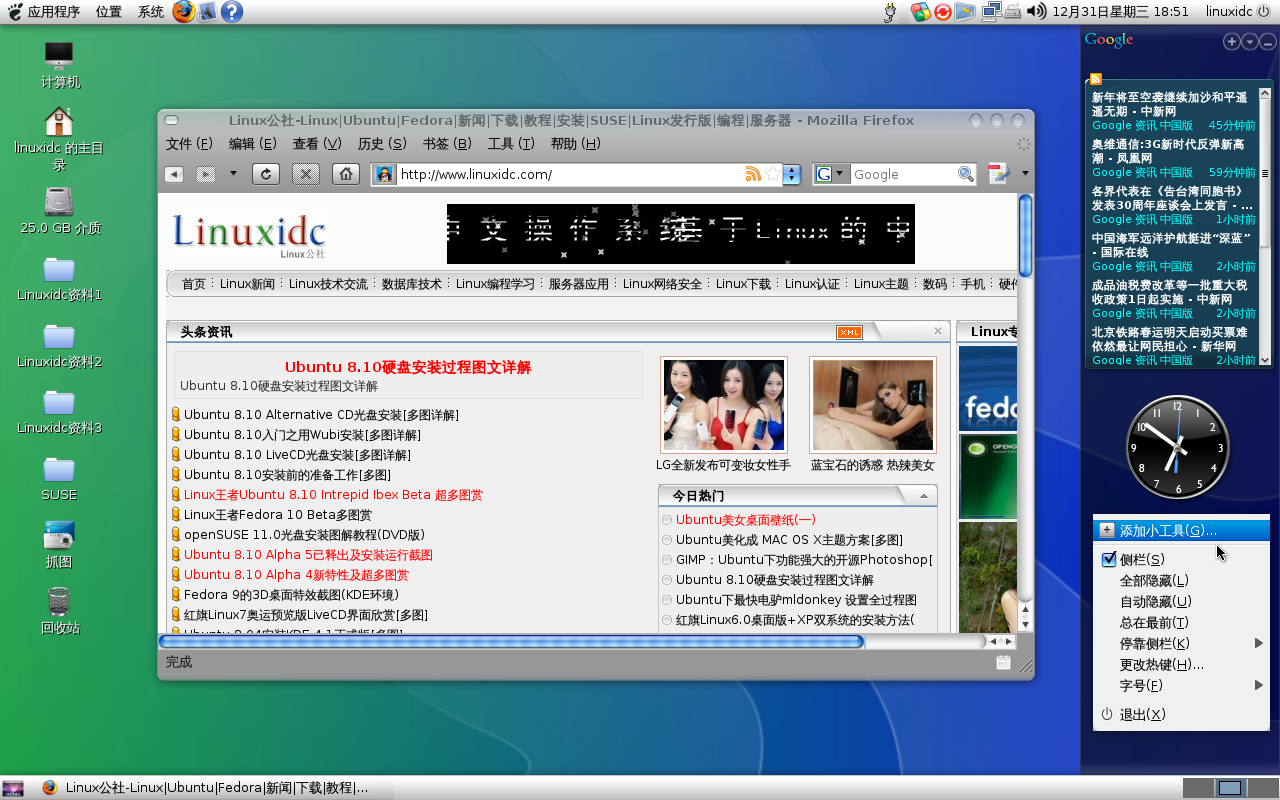Toggle the 侧栏(S) checkbox in the menu
1280x800 pixels.
point(1108,559)
